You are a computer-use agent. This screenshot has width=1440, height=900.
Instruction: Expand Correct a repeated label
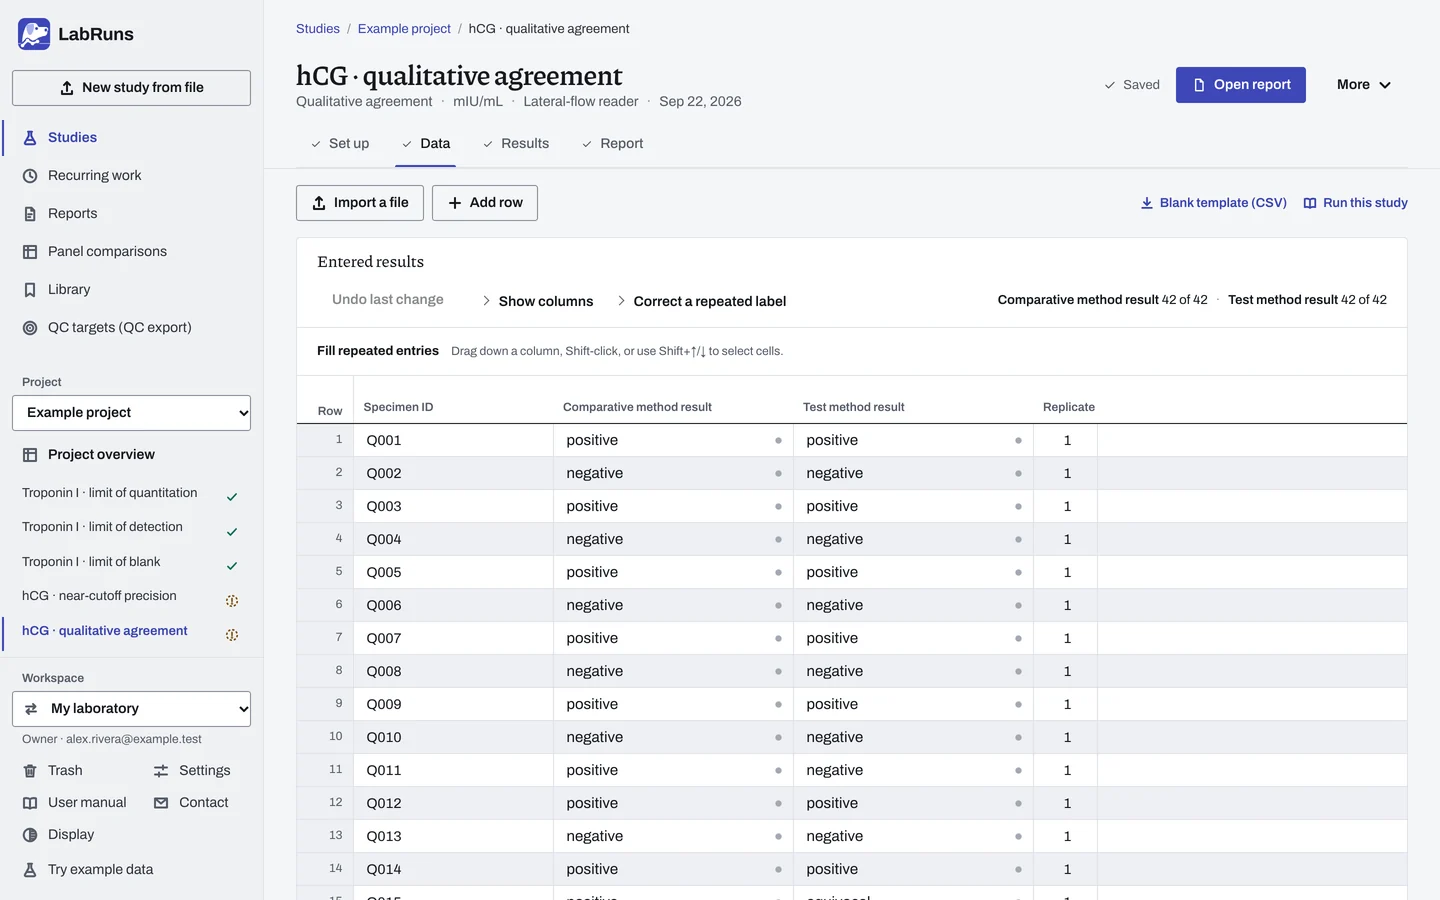[x=702, y=301]
